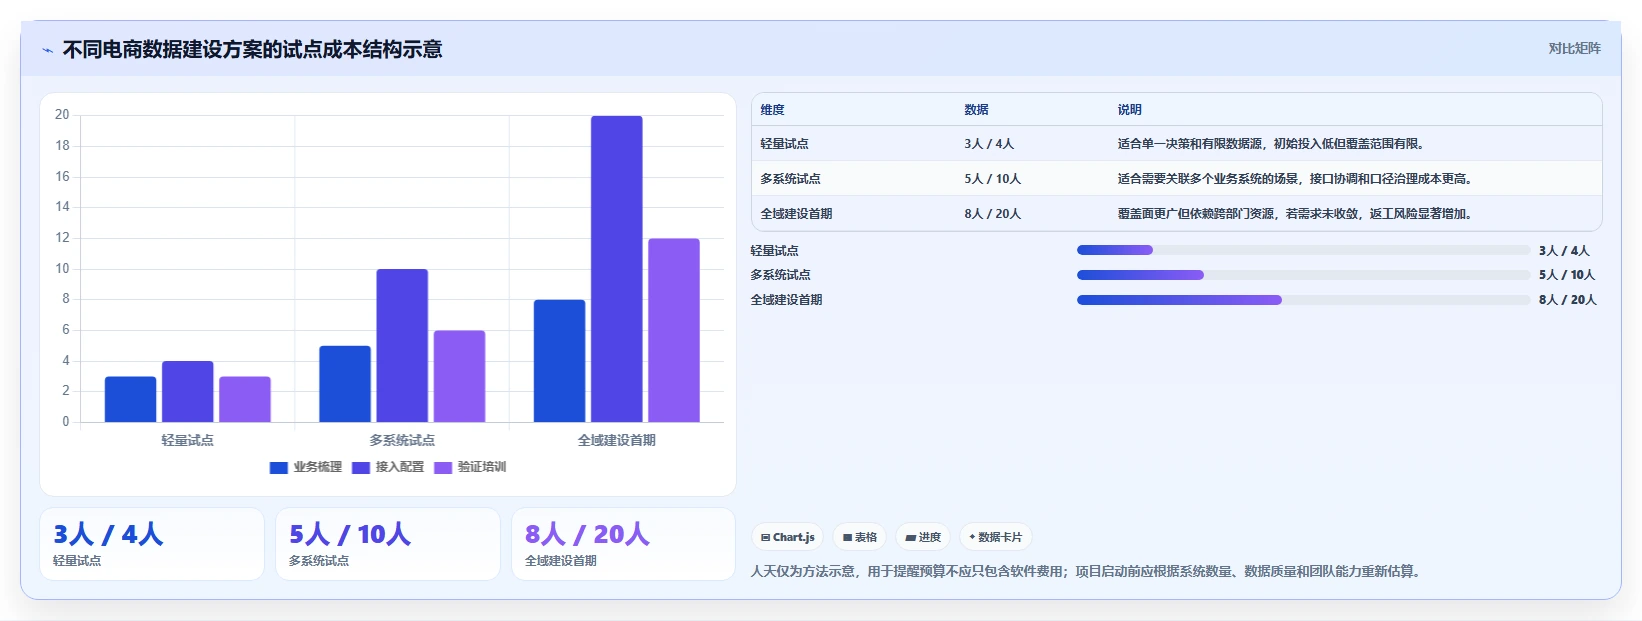
Task: Click the 维度 table column header
Action: tap(772, 110)
